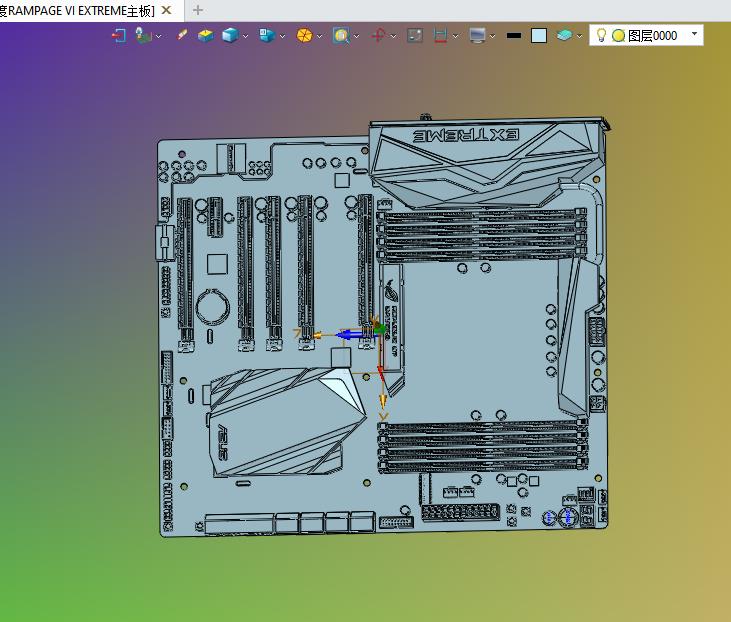731x622 pixels.
Task: Click the red coordinate-axis icon
Action: (x=379, y=35)
